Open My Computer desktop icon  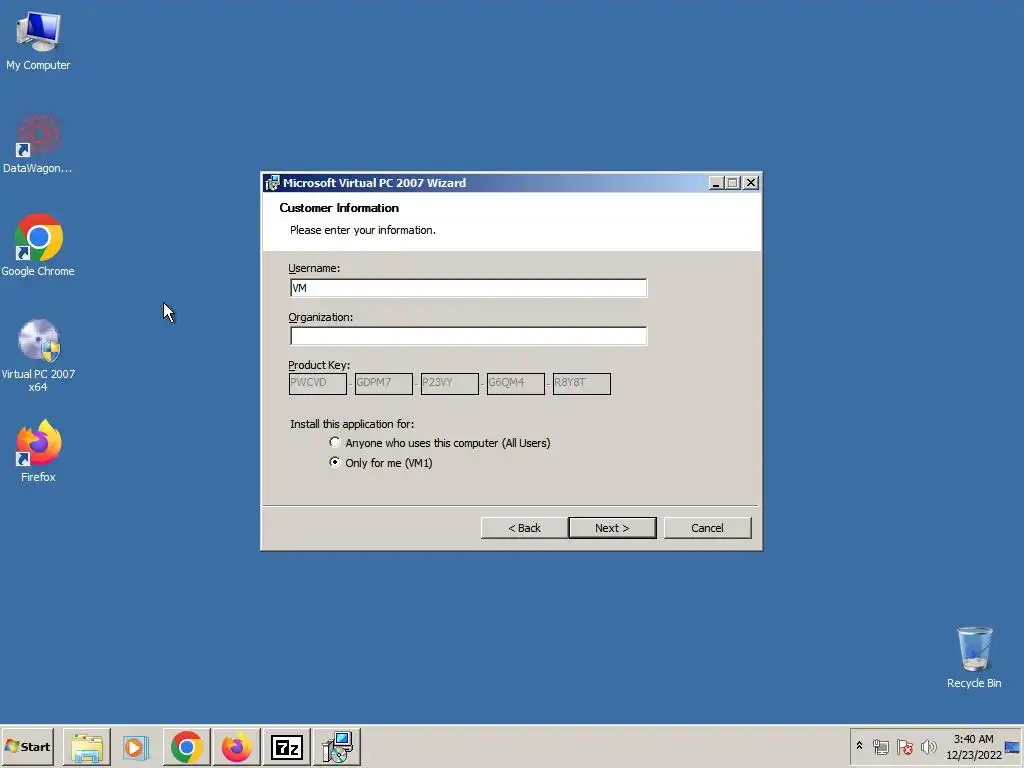tap(38, 40)
